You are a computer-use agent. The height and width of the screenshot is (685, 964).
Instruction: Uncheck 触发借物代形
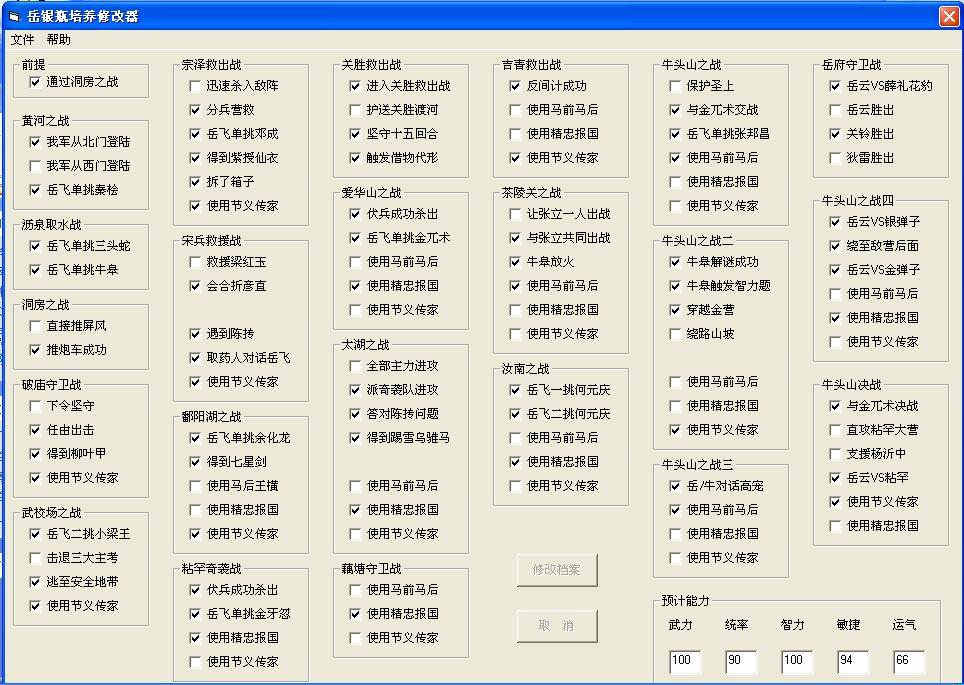(355, 158)
